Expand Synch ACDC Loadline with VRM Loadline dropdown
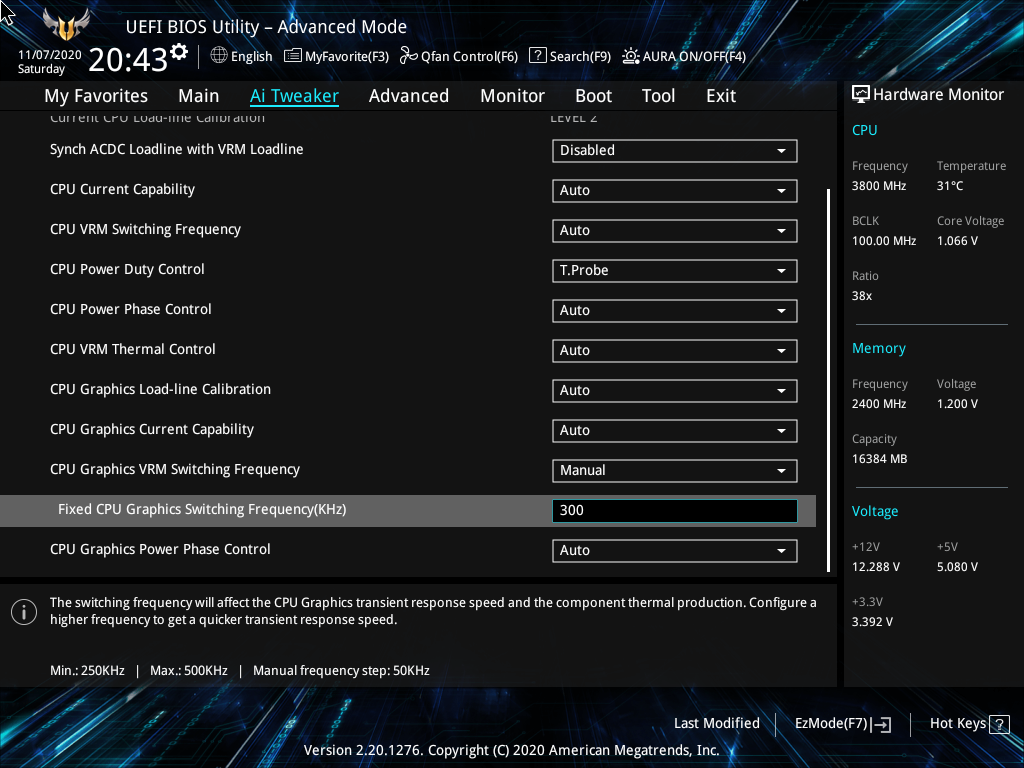Screen dimensions: 1024x768 tap(674, 150)
